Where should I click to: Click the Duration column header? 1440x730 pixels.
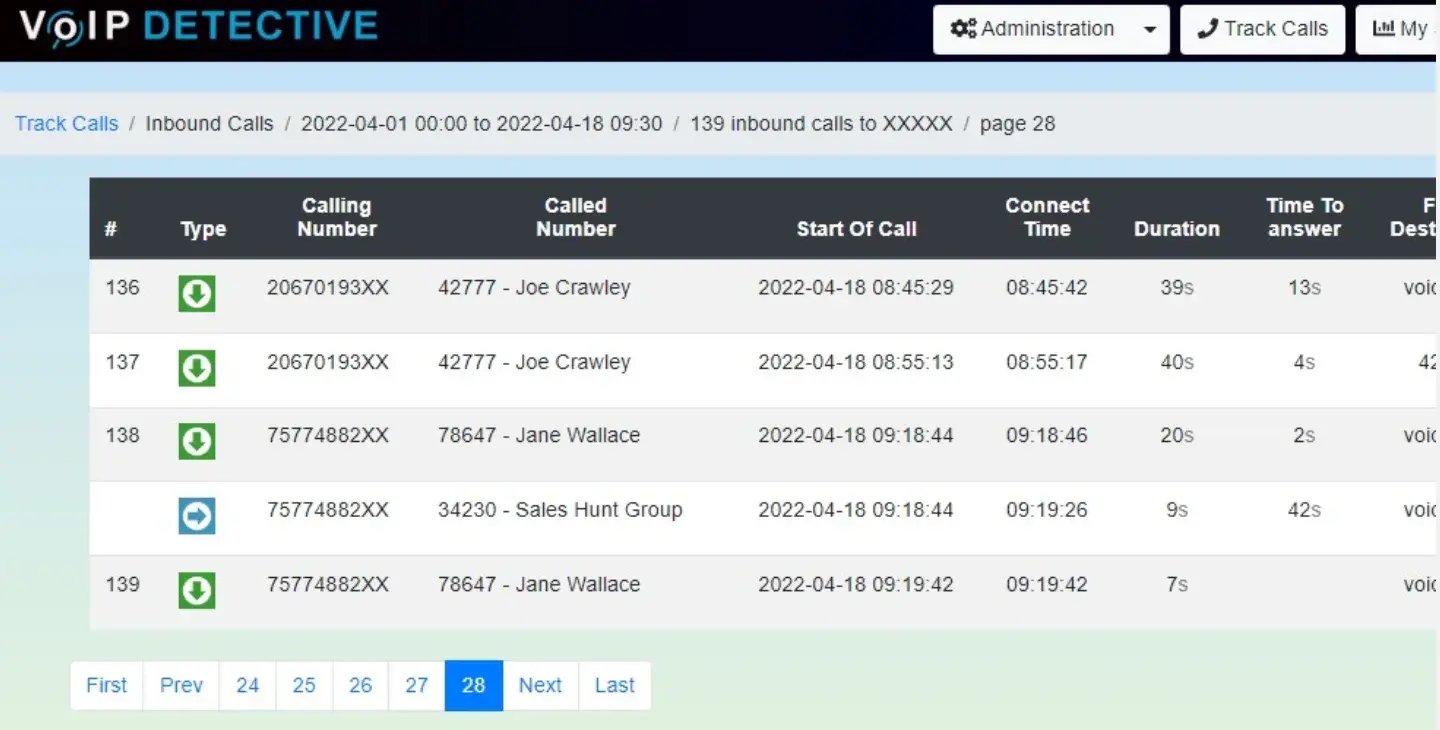[x=1176, y=229]
